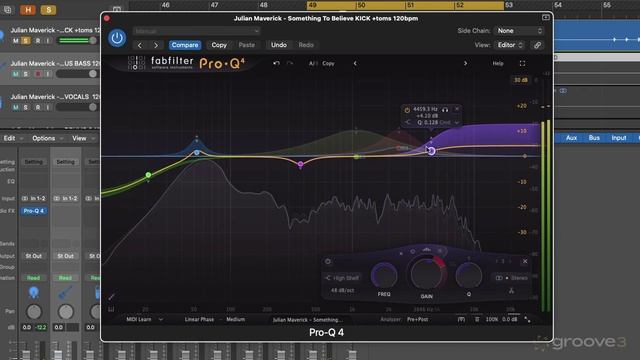This screenshot has height=360, width=640.
Task: Mute the VOCALS track
Action: (16, 107)
